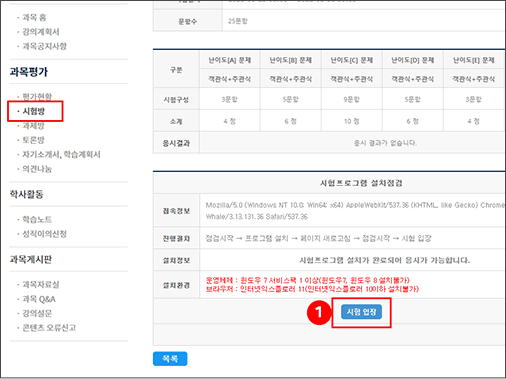Screen dimensions: 506x379
Task: Click the blue 시험 입장 button
Action: tap(361, 312)
